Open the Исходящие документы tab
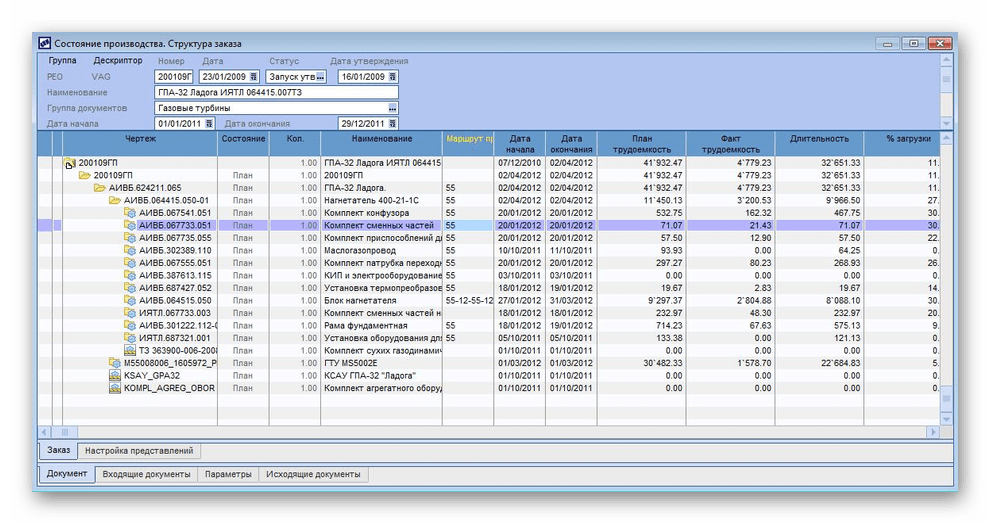Screen dimensions: 990x524 [313, 474]
